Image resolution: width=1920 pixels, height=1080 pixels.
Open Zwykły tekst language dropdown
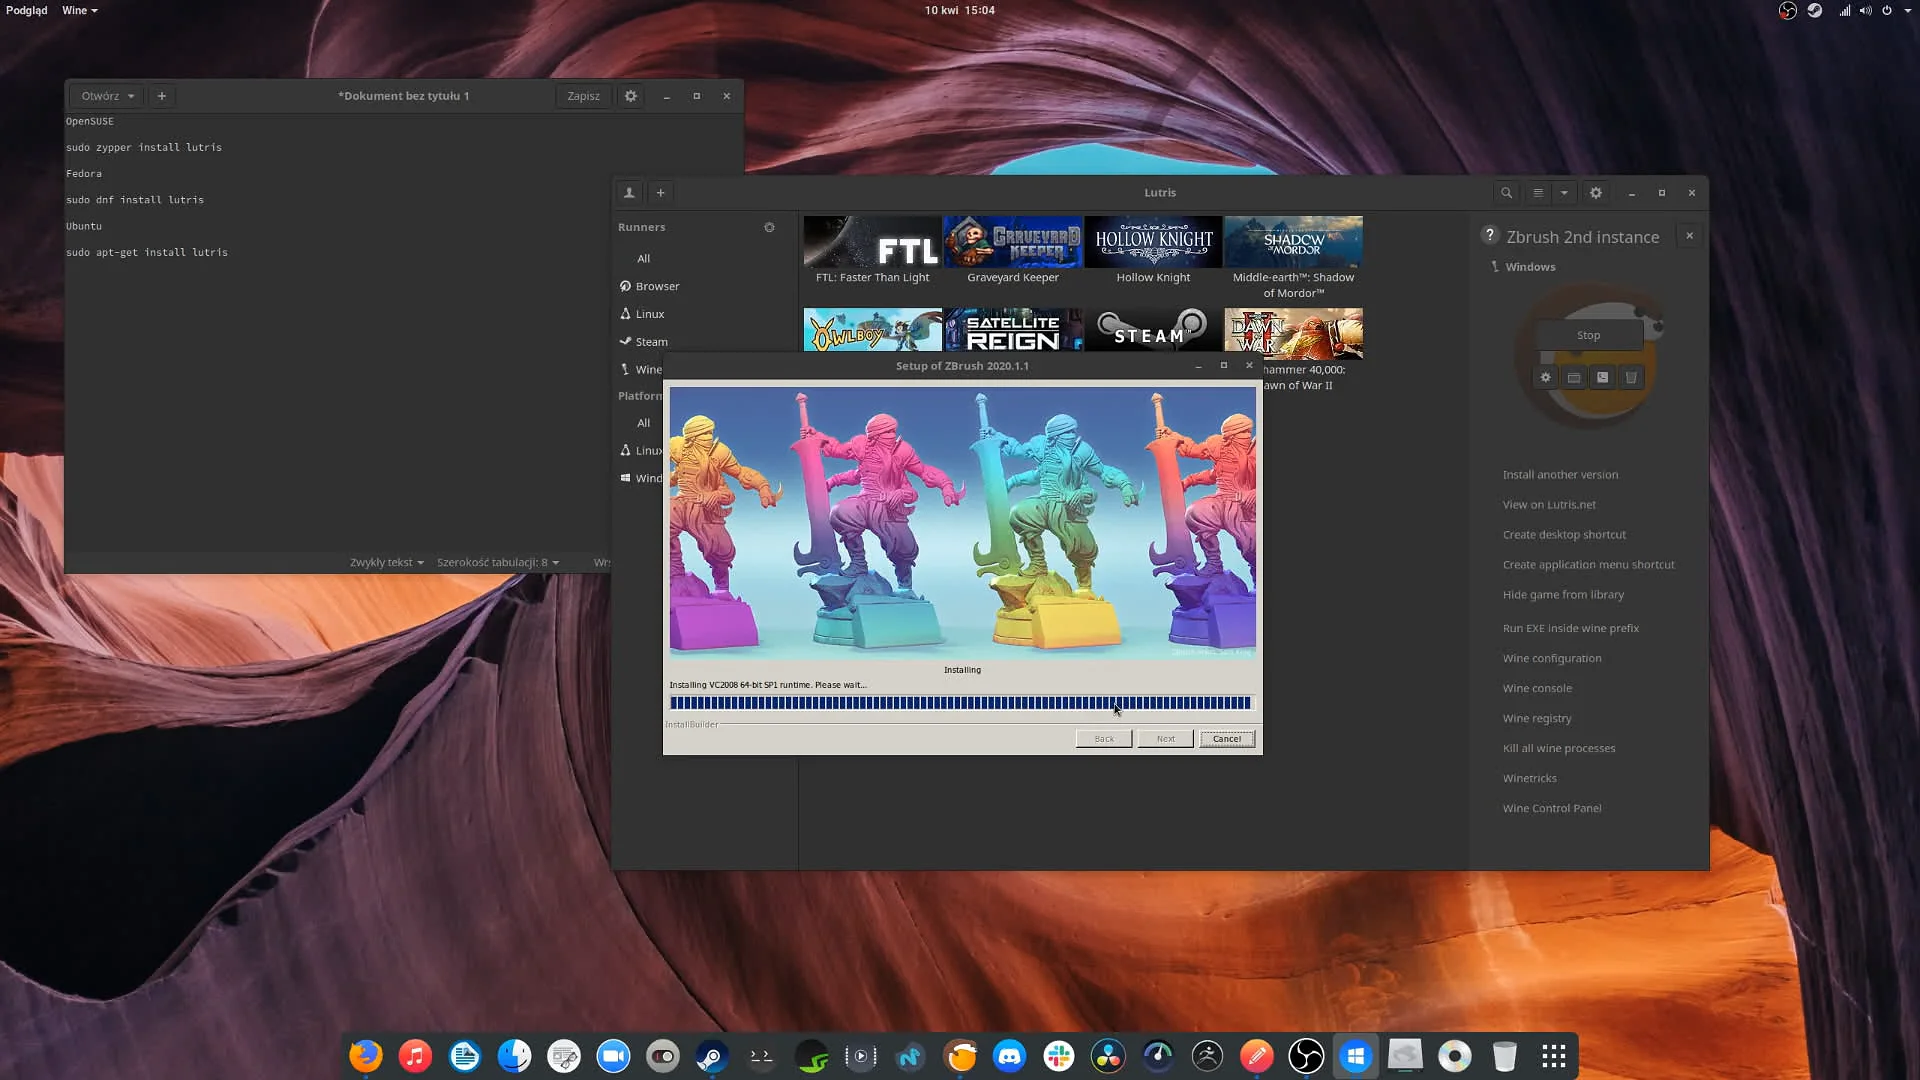coord(386,562)
